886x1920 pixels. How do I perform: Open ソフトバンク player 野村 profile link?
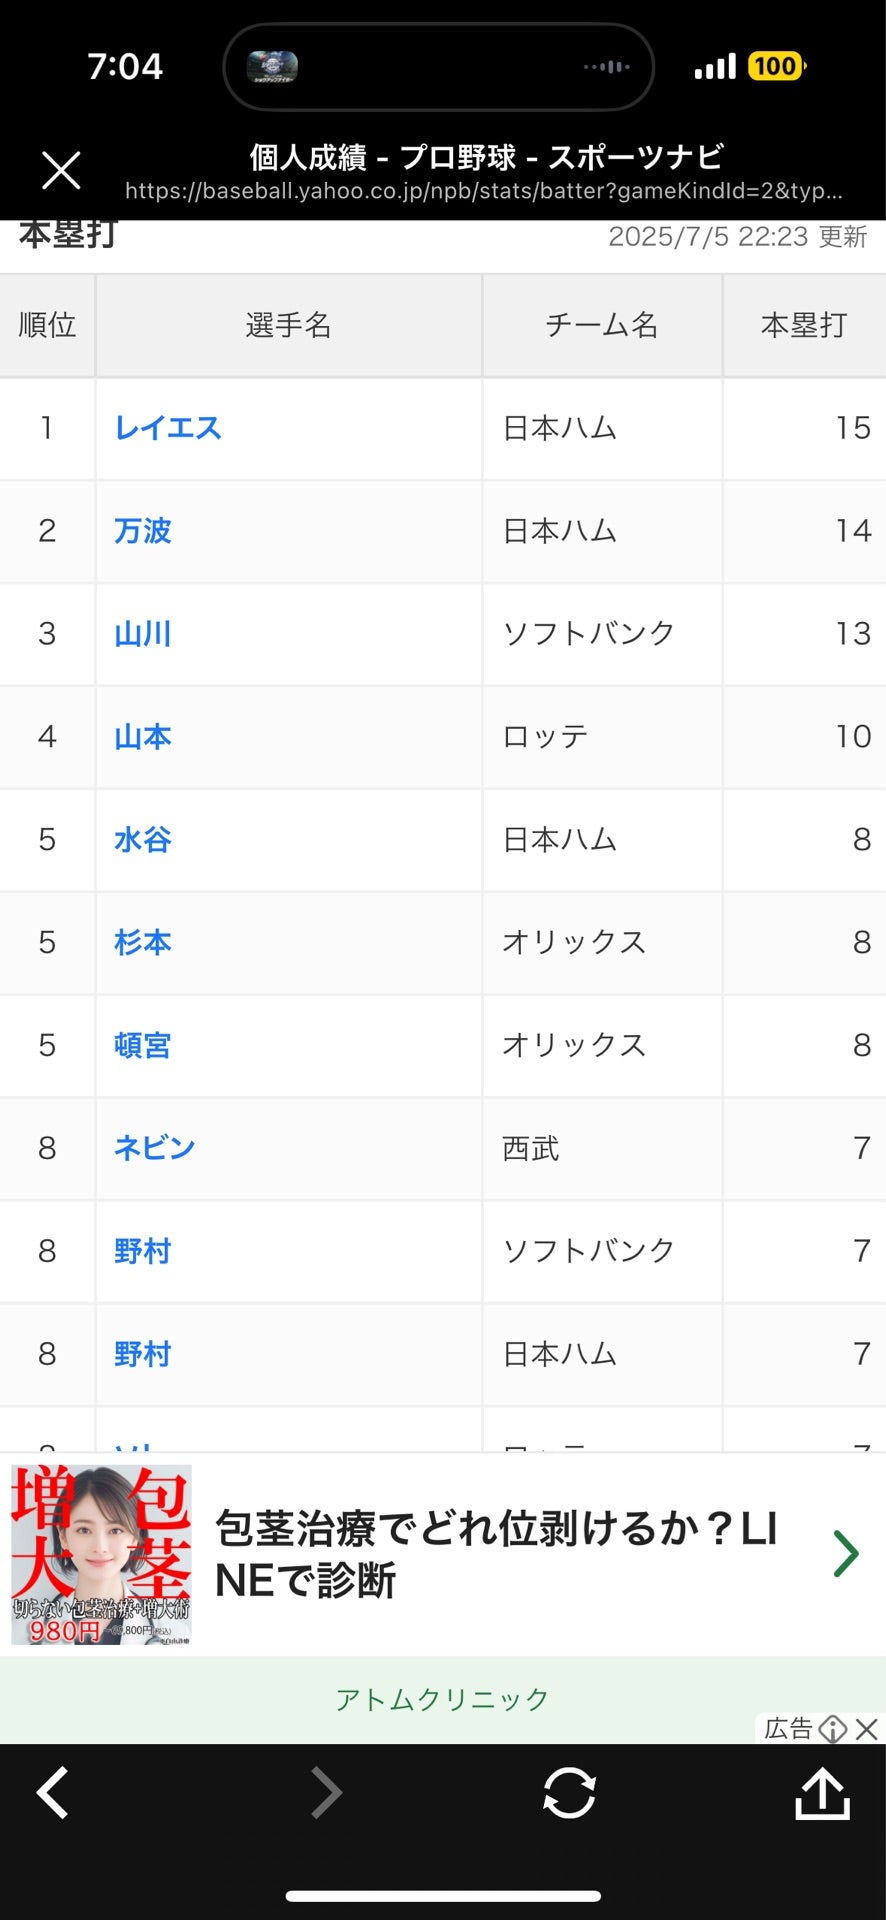[143, 1251]
